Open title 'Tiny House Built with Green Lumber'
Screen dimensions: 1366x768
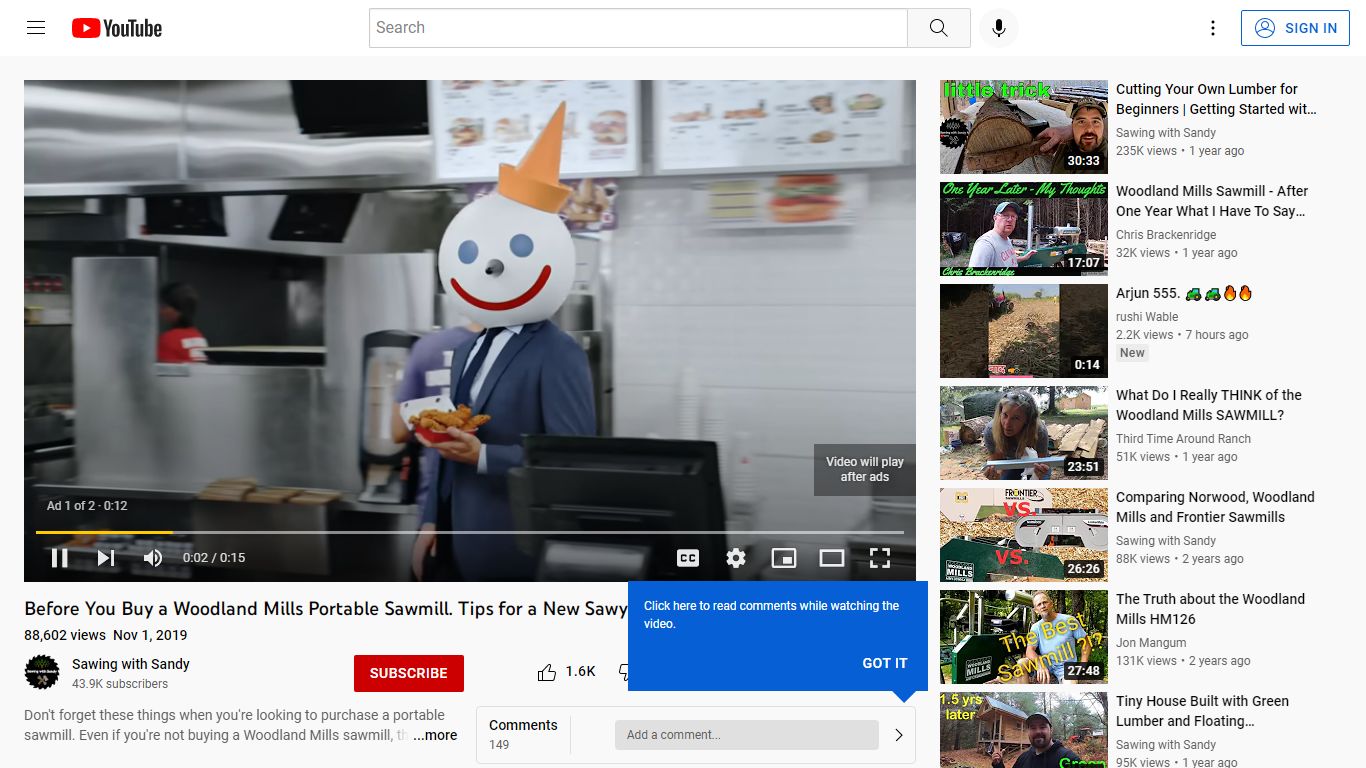point(1202,711)
